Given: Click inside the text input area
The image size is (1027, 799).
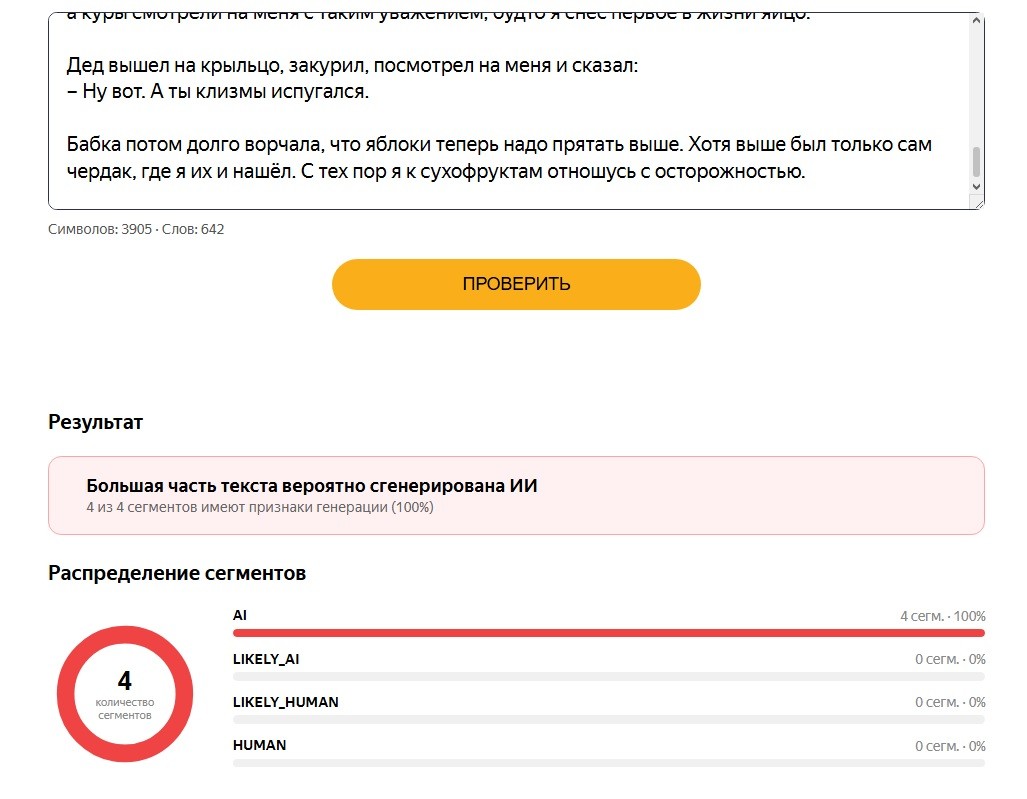Looking at the screenshot, I should click(509, 111).
